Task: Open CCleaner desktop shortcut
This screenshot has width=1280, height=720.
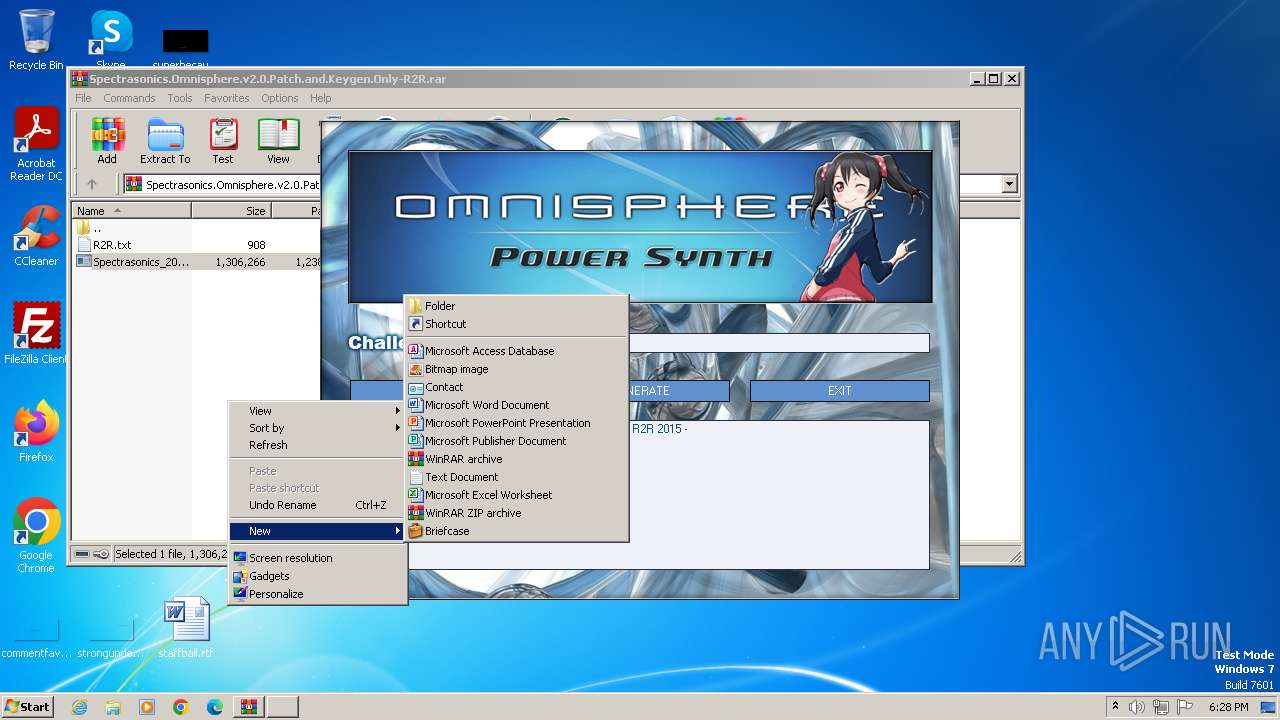Action: (x=36, y=236)
